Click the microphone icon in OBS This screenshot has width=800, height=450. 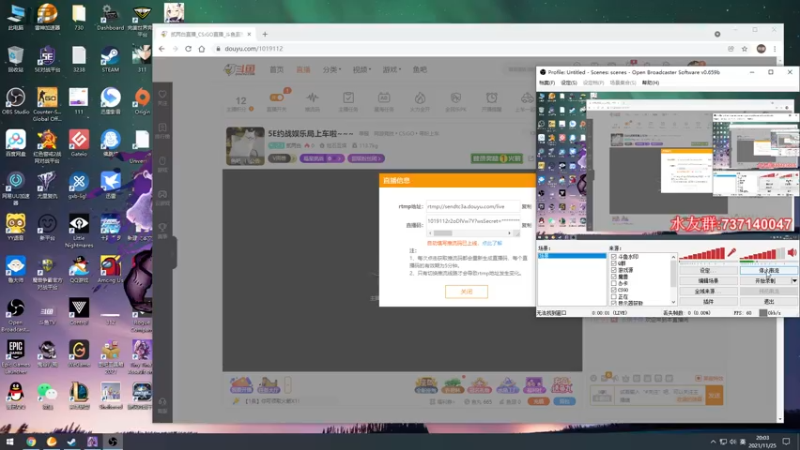point(732,253)
